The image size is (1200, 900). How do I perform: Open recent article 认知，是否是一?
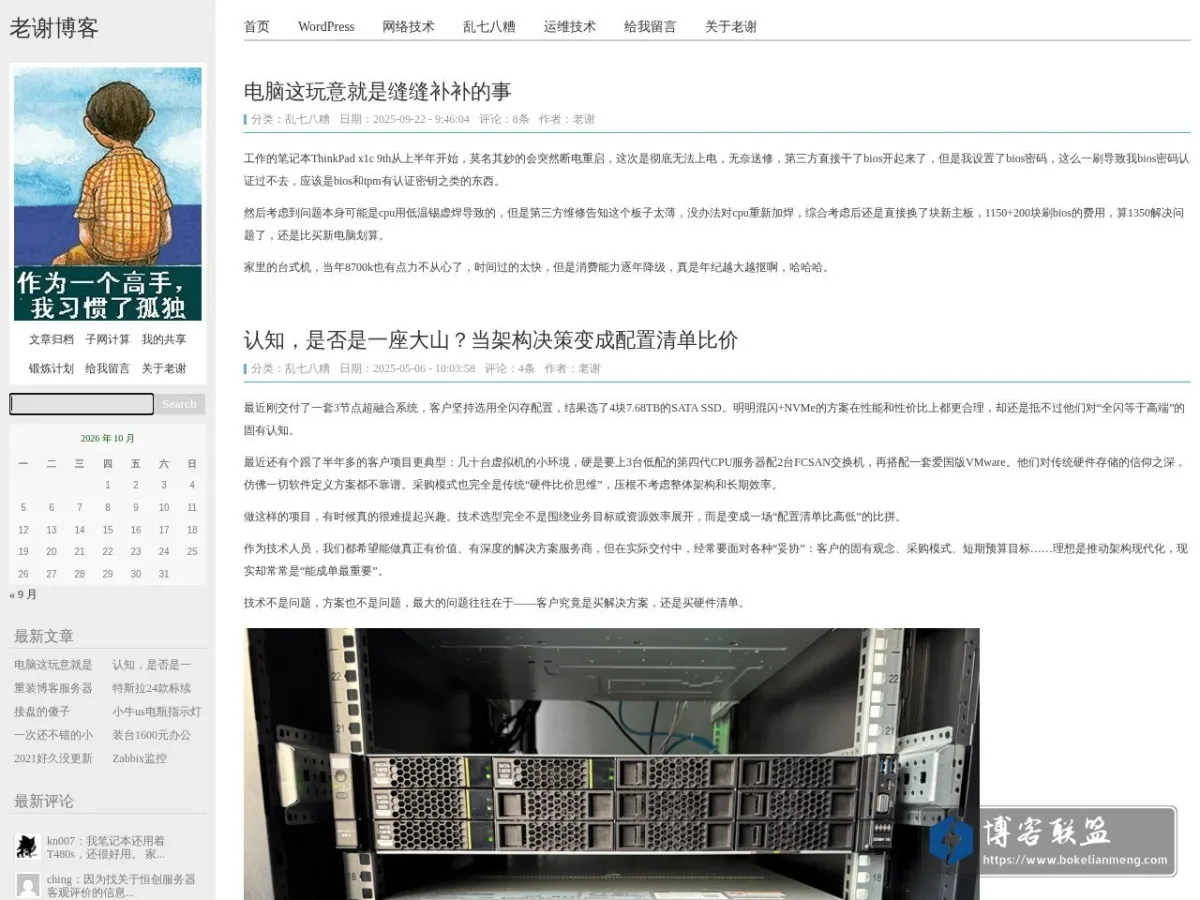[x=151, y=665]
